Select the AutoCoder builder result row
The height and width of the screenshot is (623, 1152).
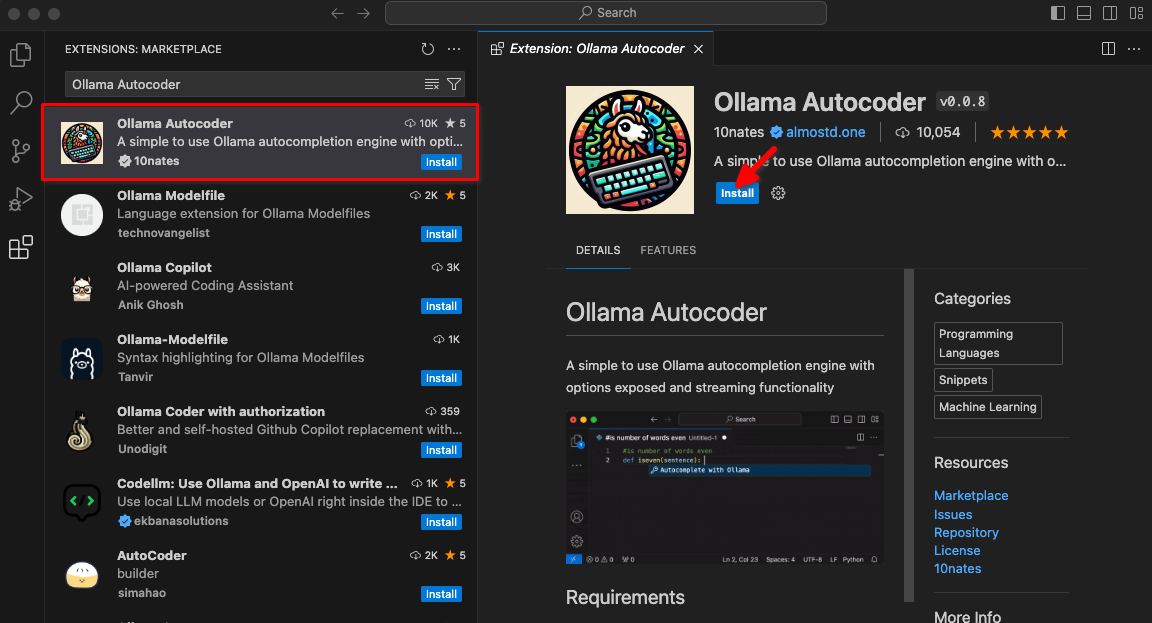[261, 575]
